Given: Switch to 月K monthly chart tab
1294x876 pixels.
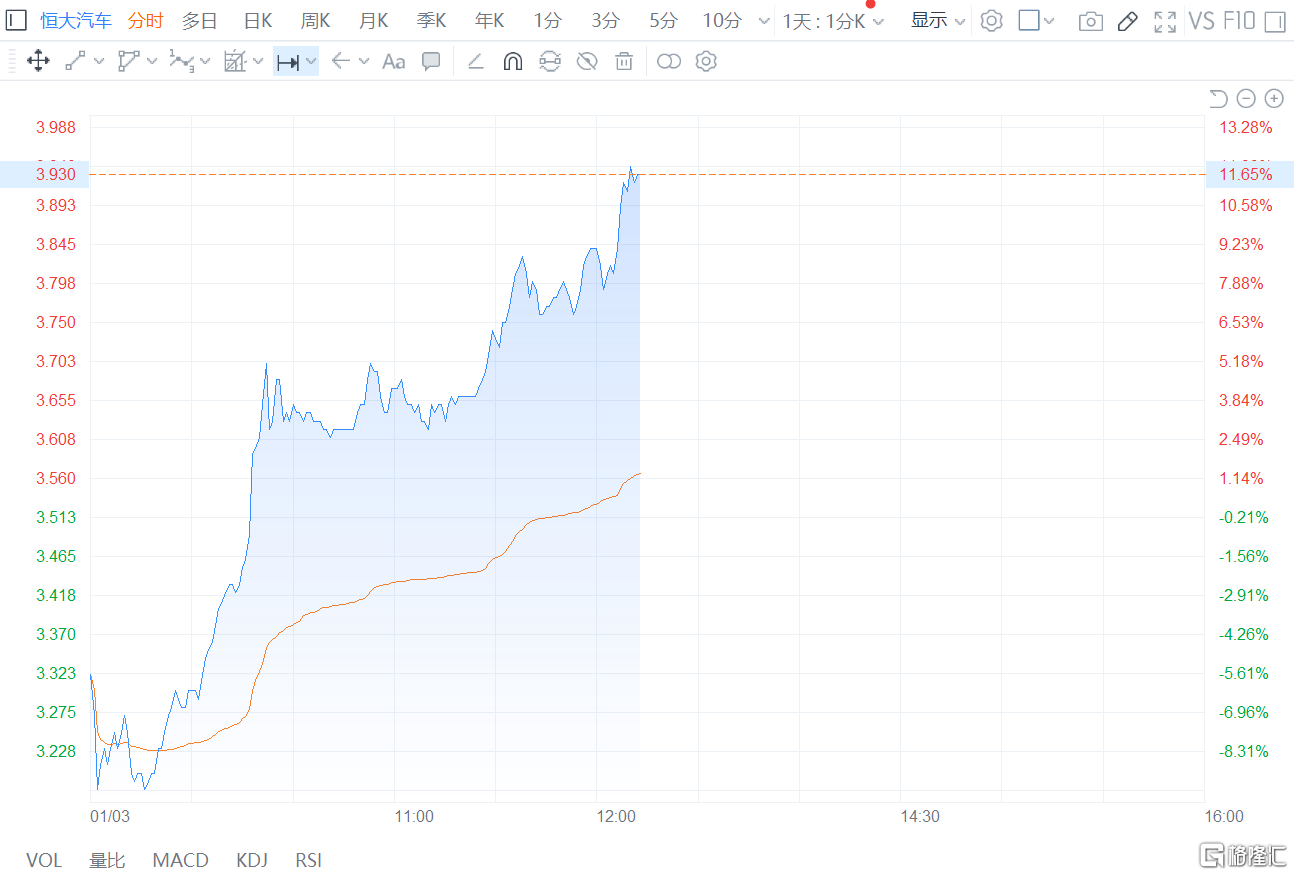Looking at the screenshot, I should [x=374, y=21].
